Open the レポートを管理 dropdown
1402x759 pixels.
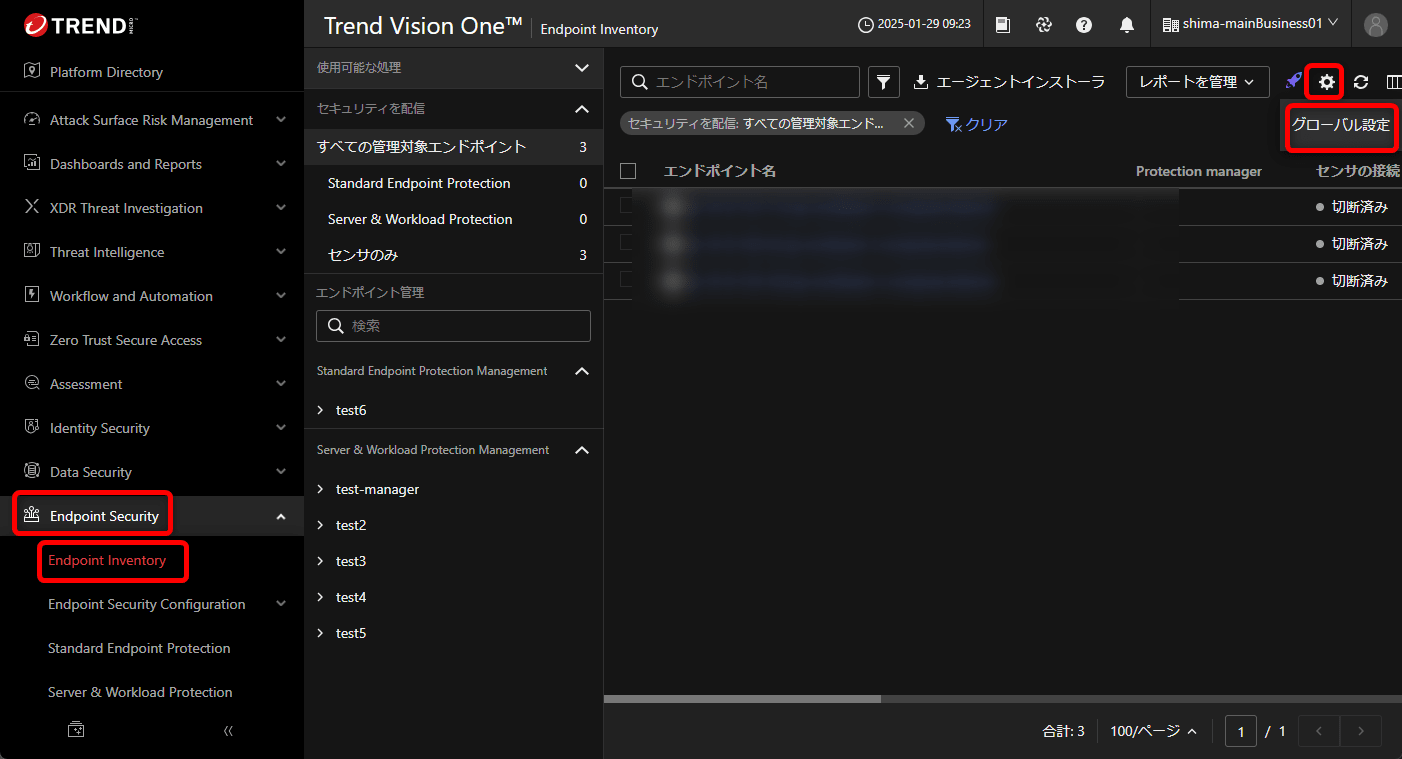click(1198, 82)
